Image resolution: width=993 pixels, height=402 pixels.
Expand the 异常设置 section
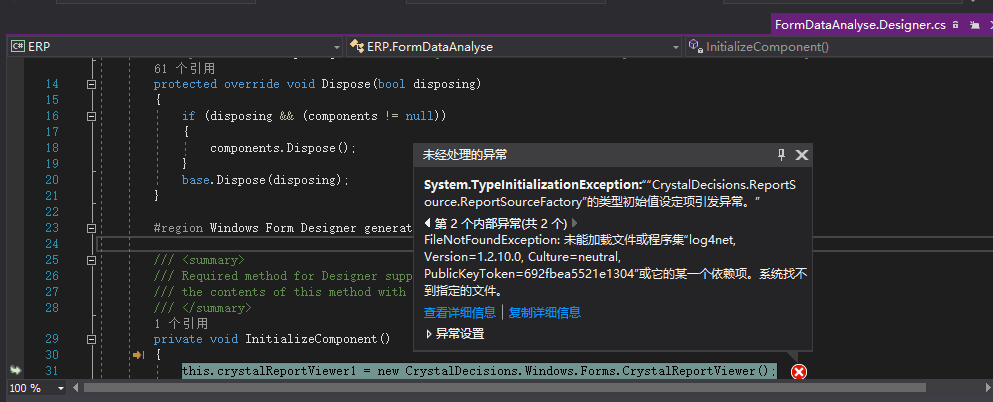[455, 334]
